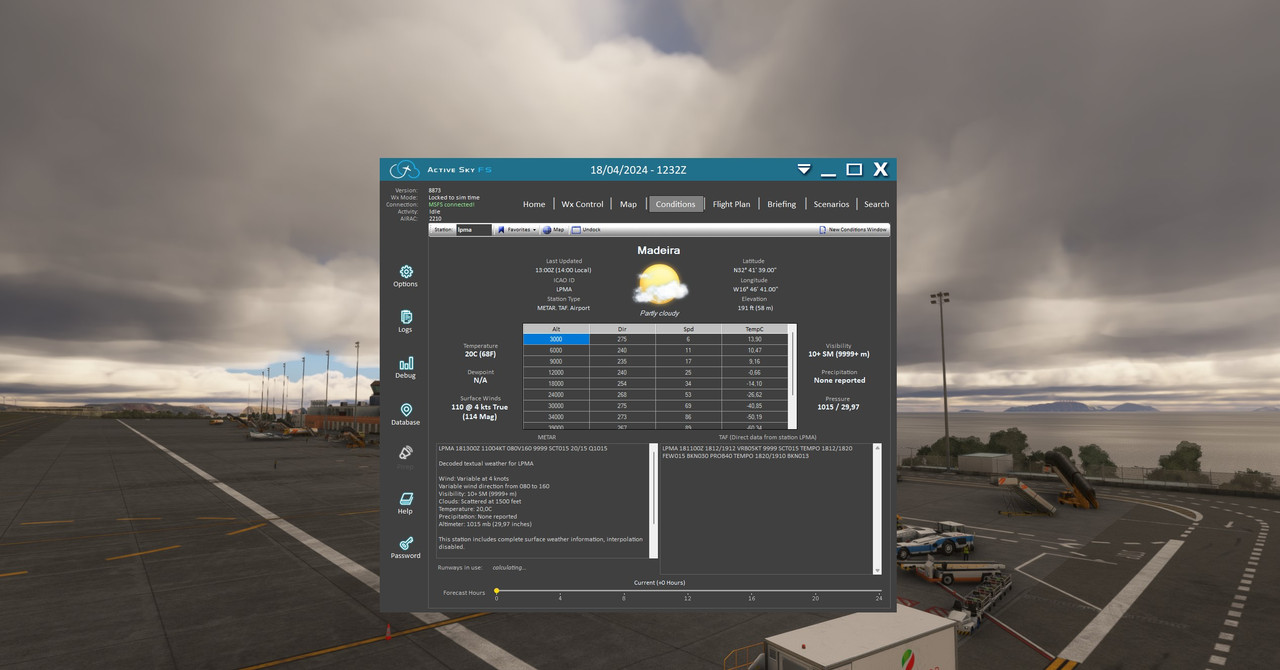Click the METAR text box scrollbar
The image size is (1280, 670).
point(654,500)
